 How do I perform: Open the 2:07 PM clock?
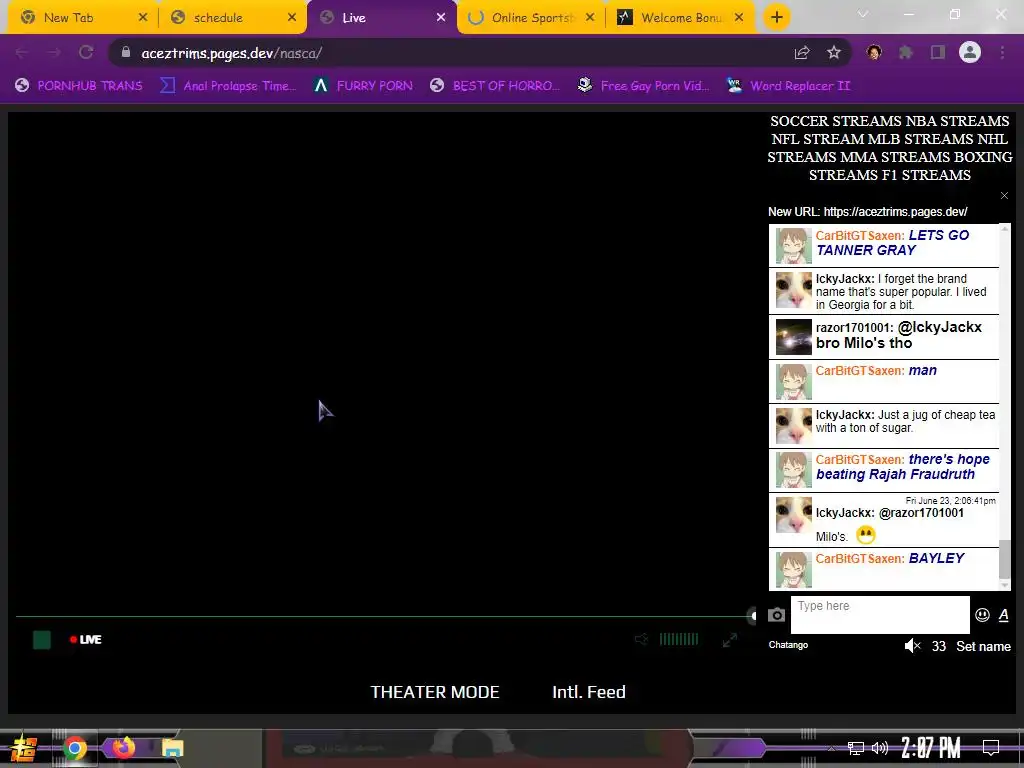(x=931, y=748)
